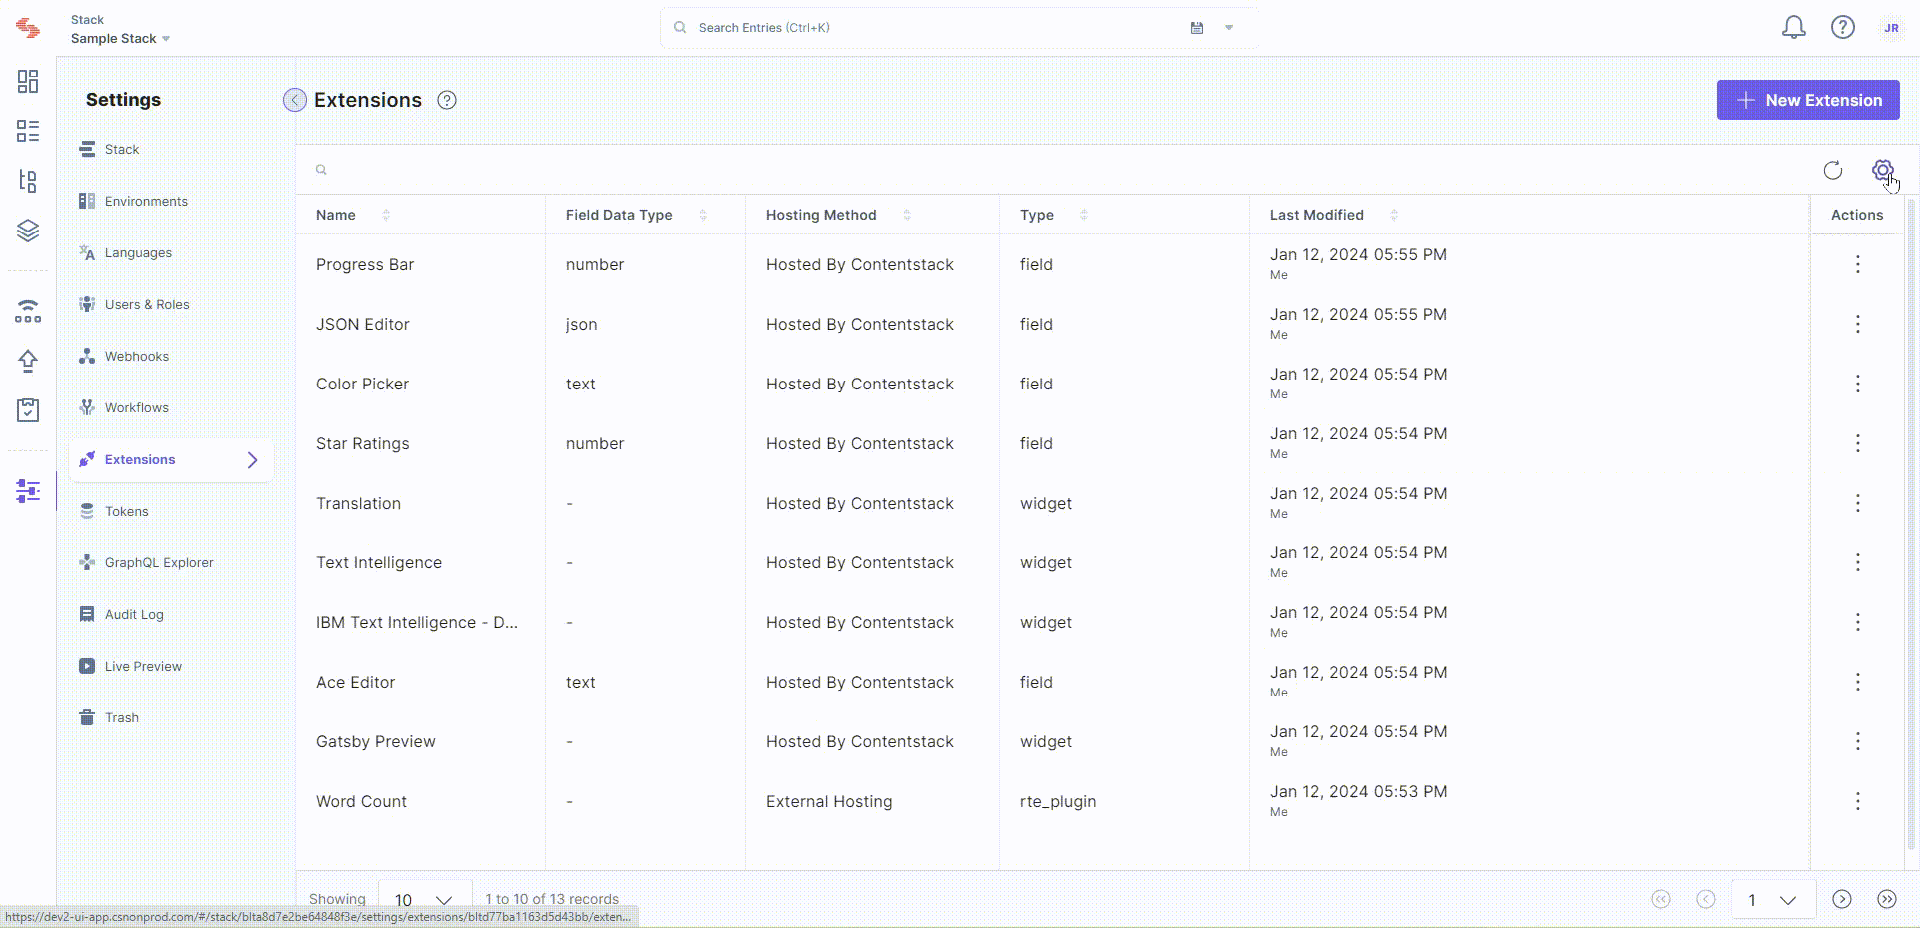Sort table by Field Data Type

pos(703,215)
